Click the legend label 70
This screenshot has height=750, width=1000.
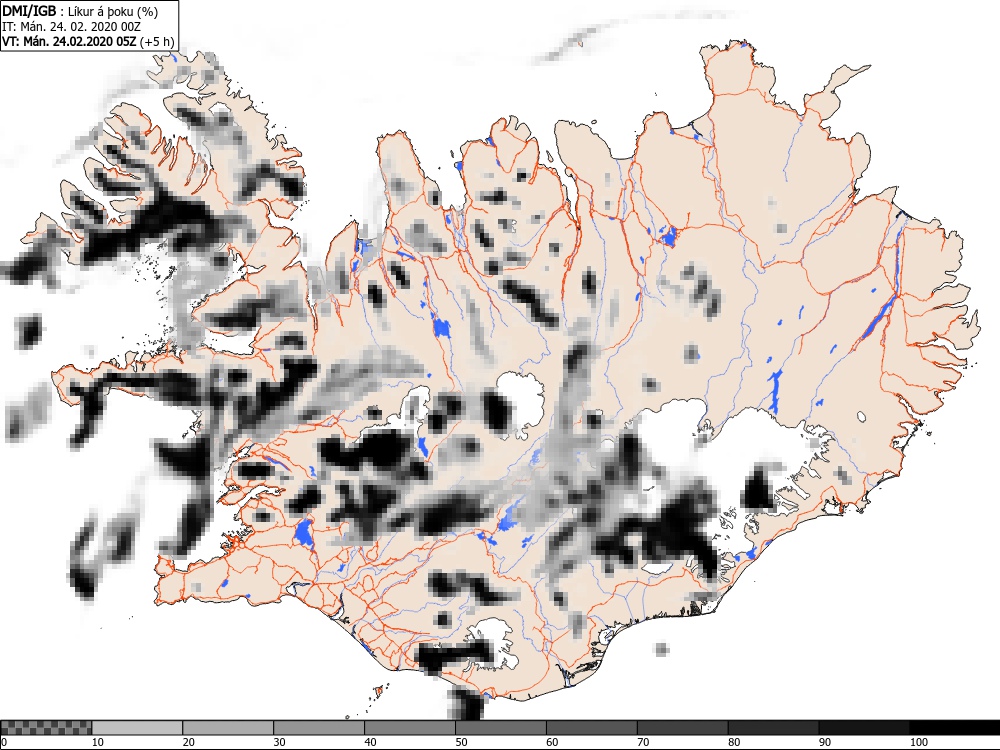pos(643,742)
